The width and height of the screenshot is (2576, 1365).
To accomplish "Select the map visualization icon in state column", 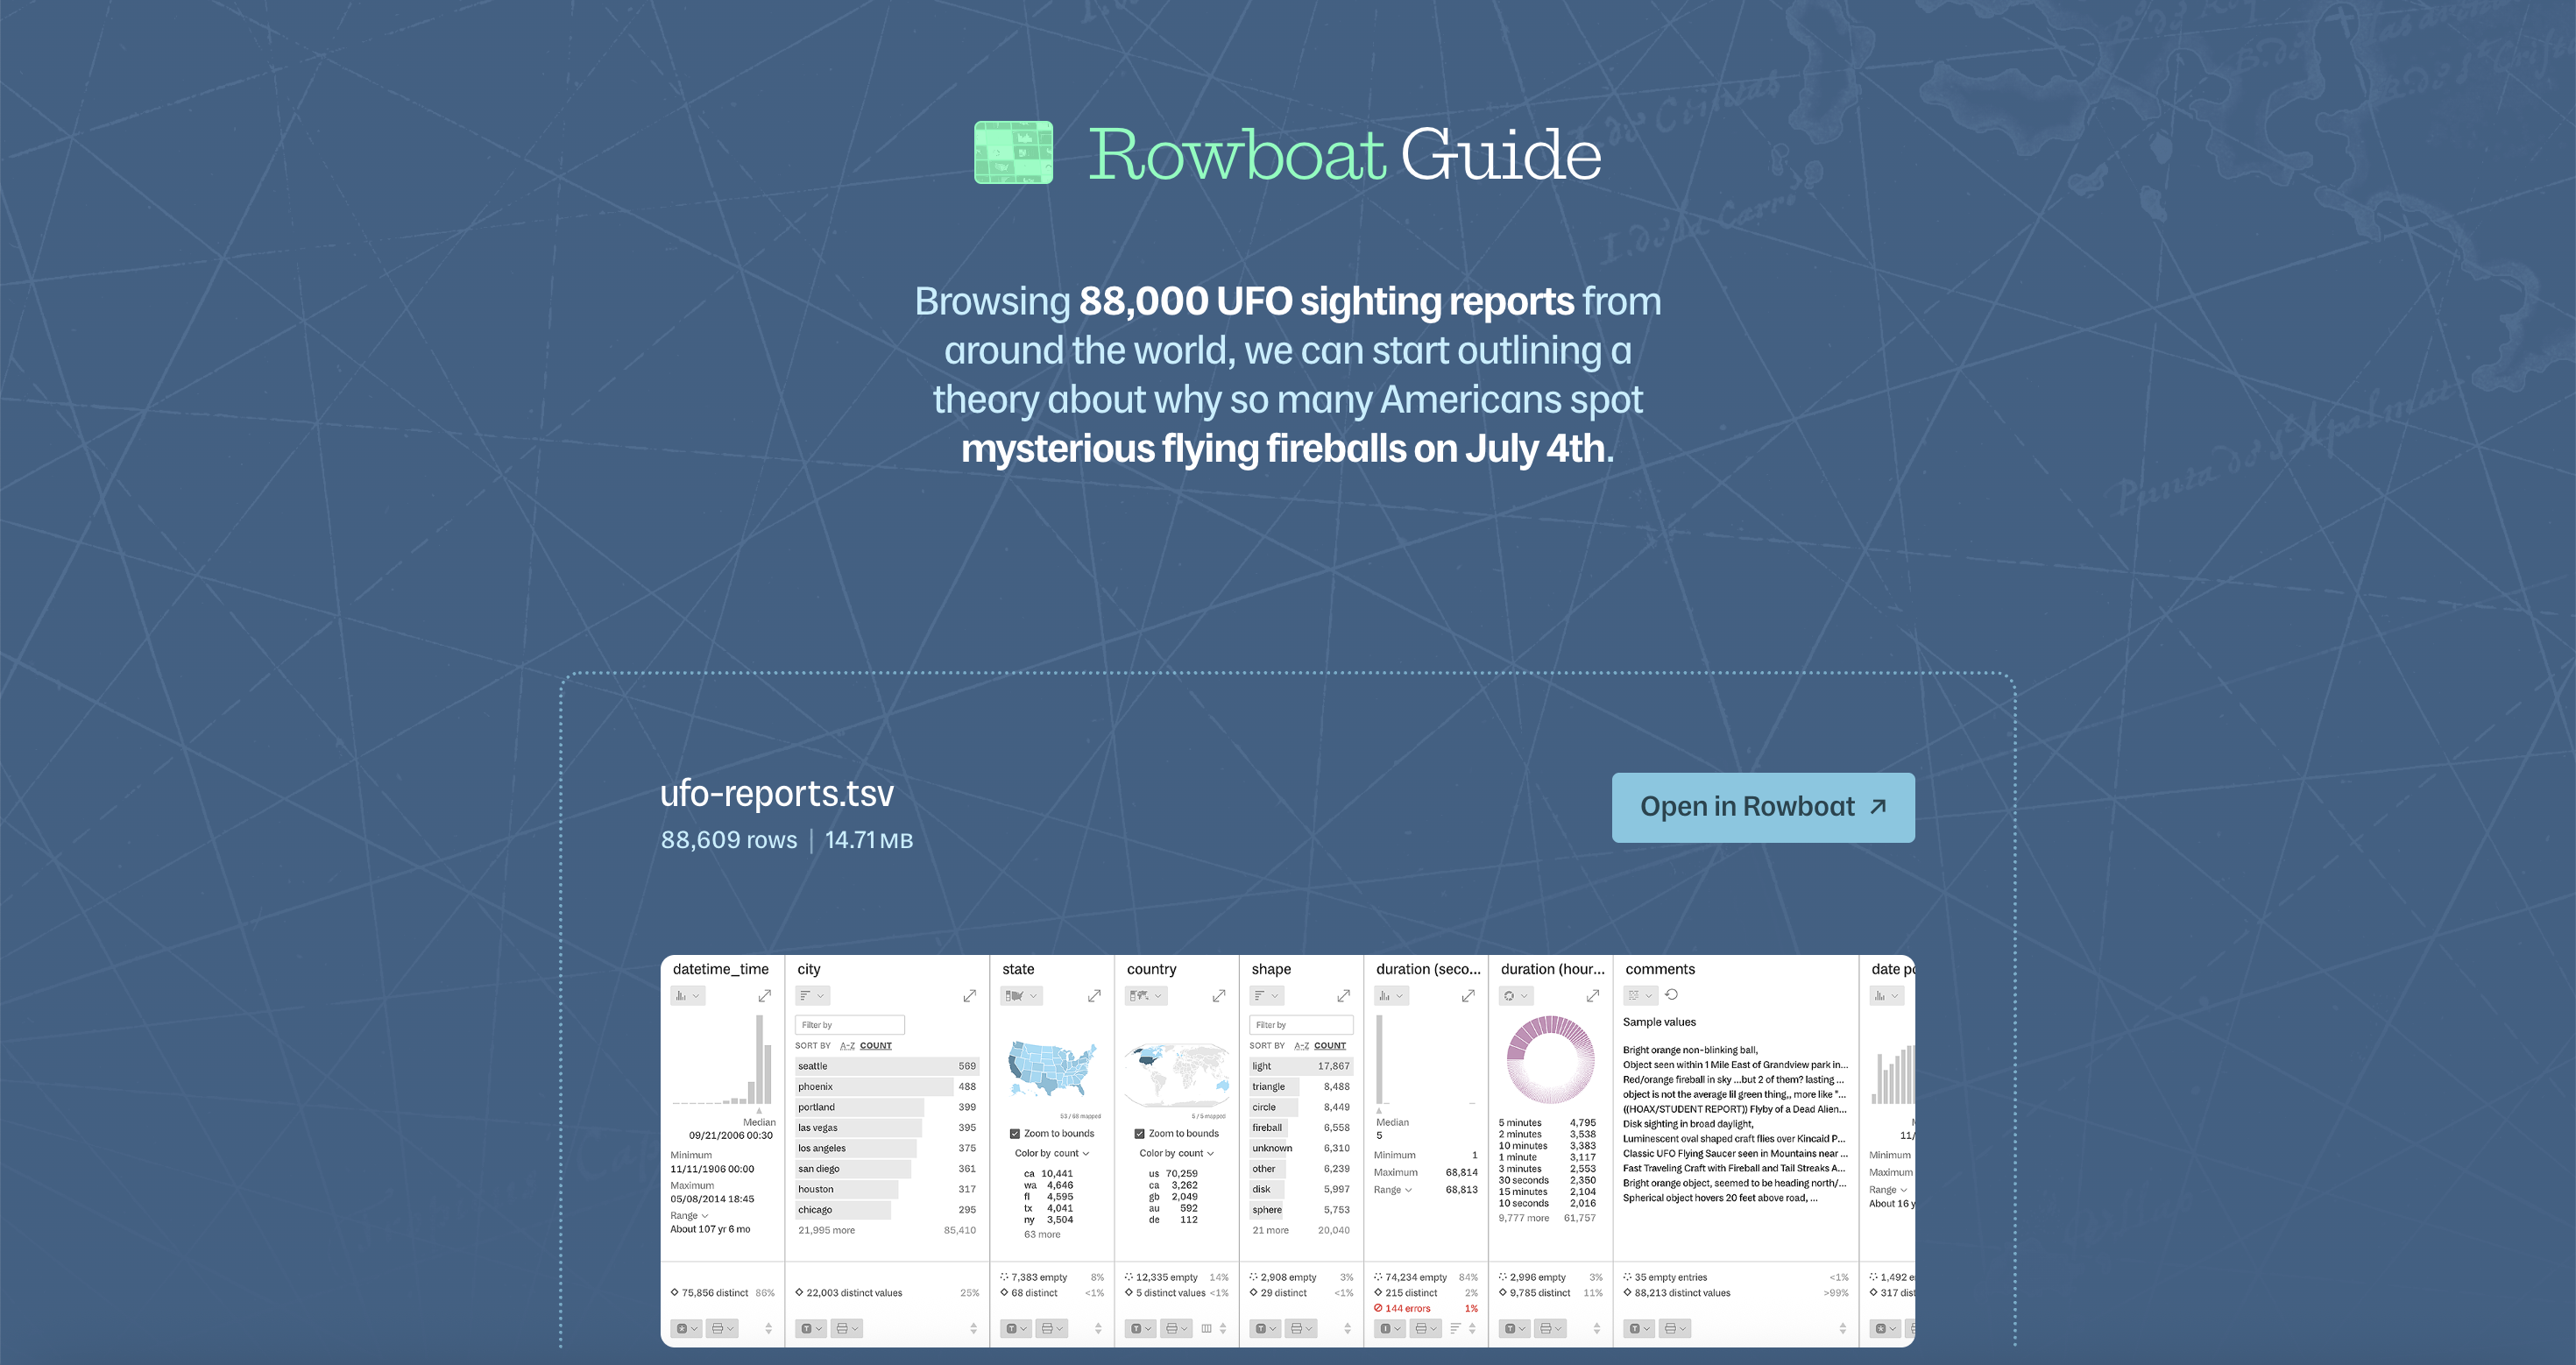I will (x=1013, y=996).
